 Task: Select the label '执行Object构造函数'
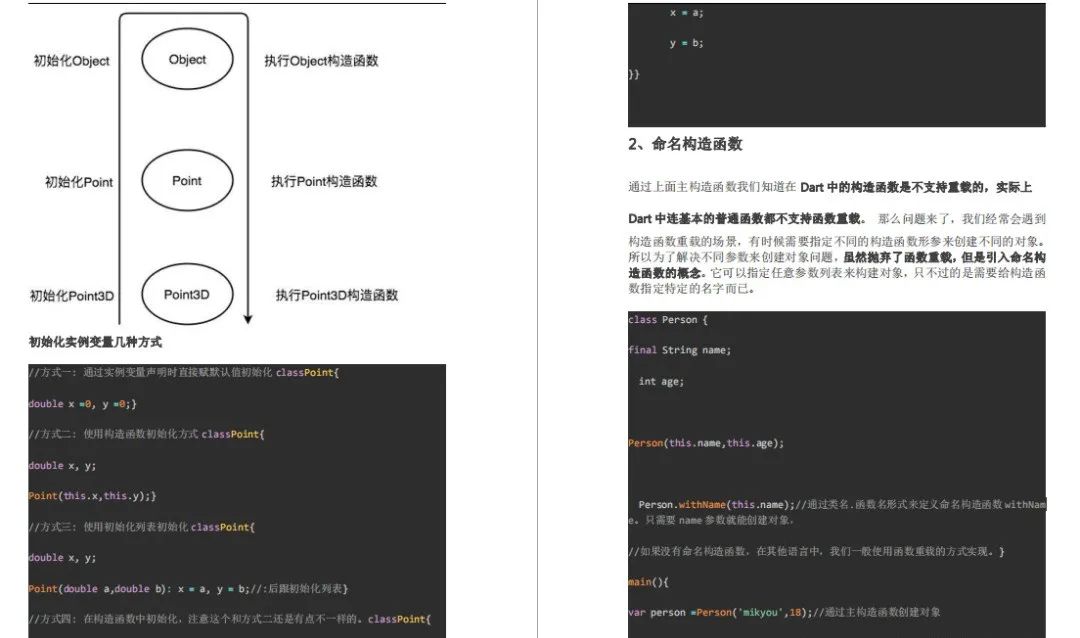pos(322,61)
